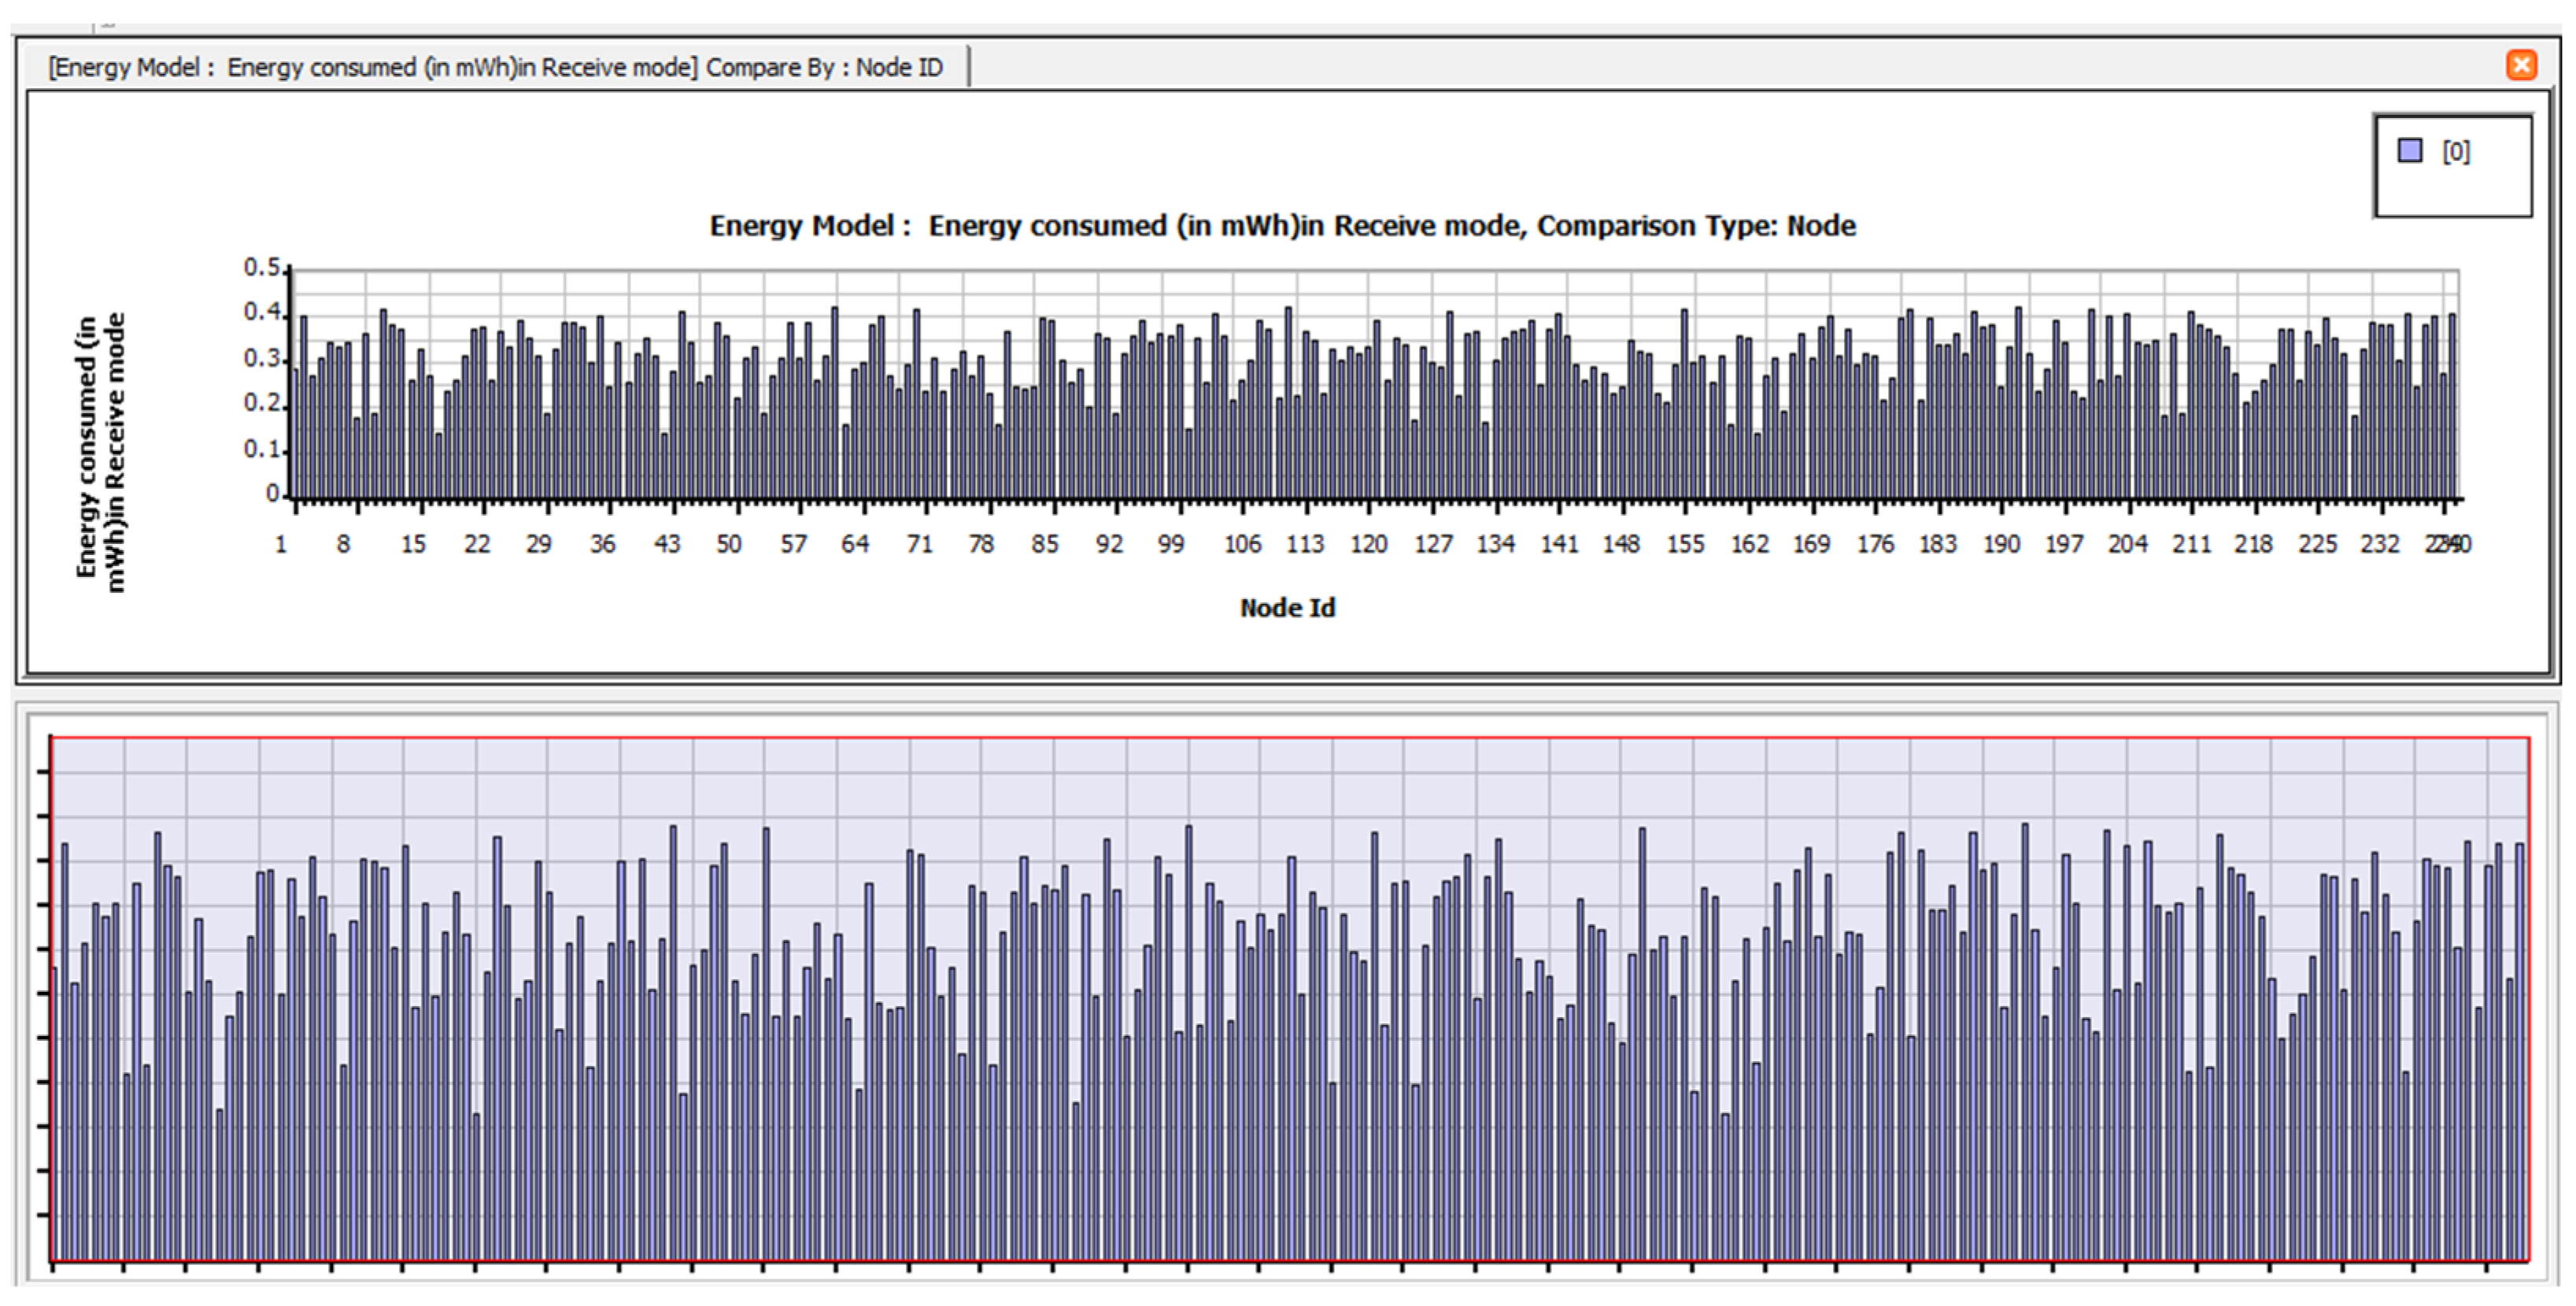Screen dimensions: 2576x1306
Task: Click x-axis label 57
Action: [x=793, y=545]
